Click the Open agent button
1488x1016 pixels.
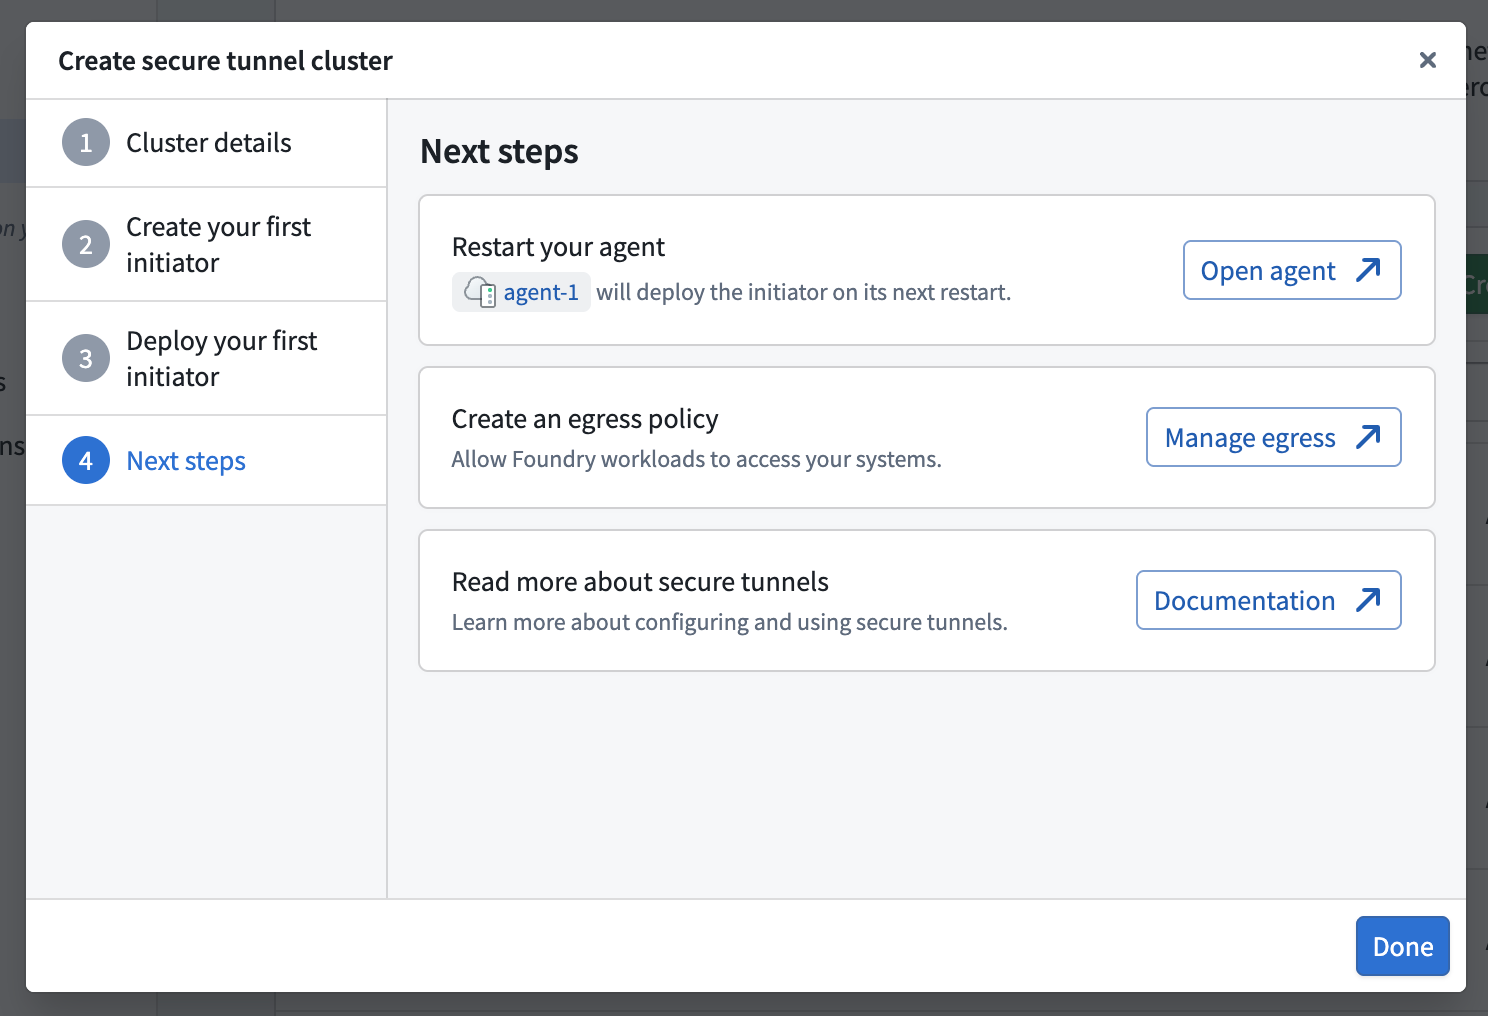[x=1292, y=270]
